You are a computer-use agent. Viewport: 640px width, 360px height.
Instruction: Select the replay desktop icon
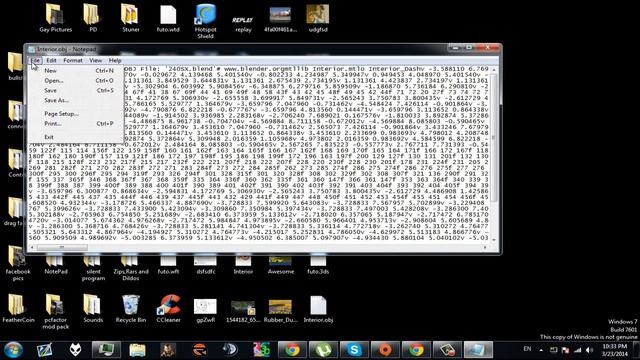pos(243,23)
